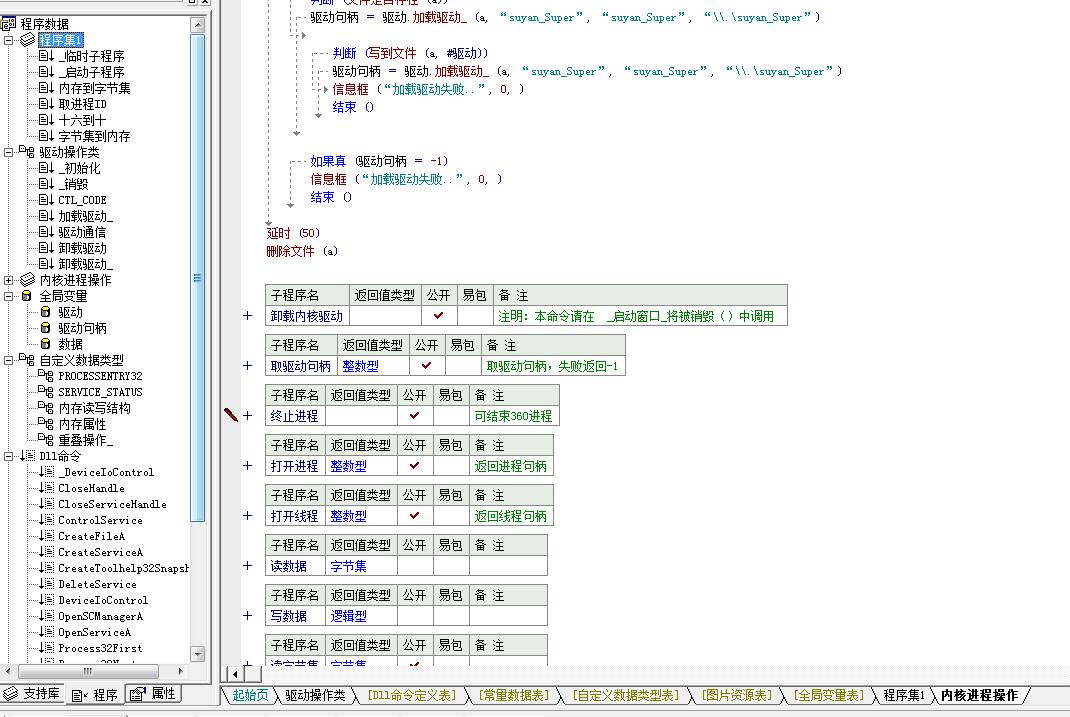The width and height of the screenshot is (1070, 717).
Task: Click the _启动子程序 subroutine icon
Action: click(x=46, y=72)
